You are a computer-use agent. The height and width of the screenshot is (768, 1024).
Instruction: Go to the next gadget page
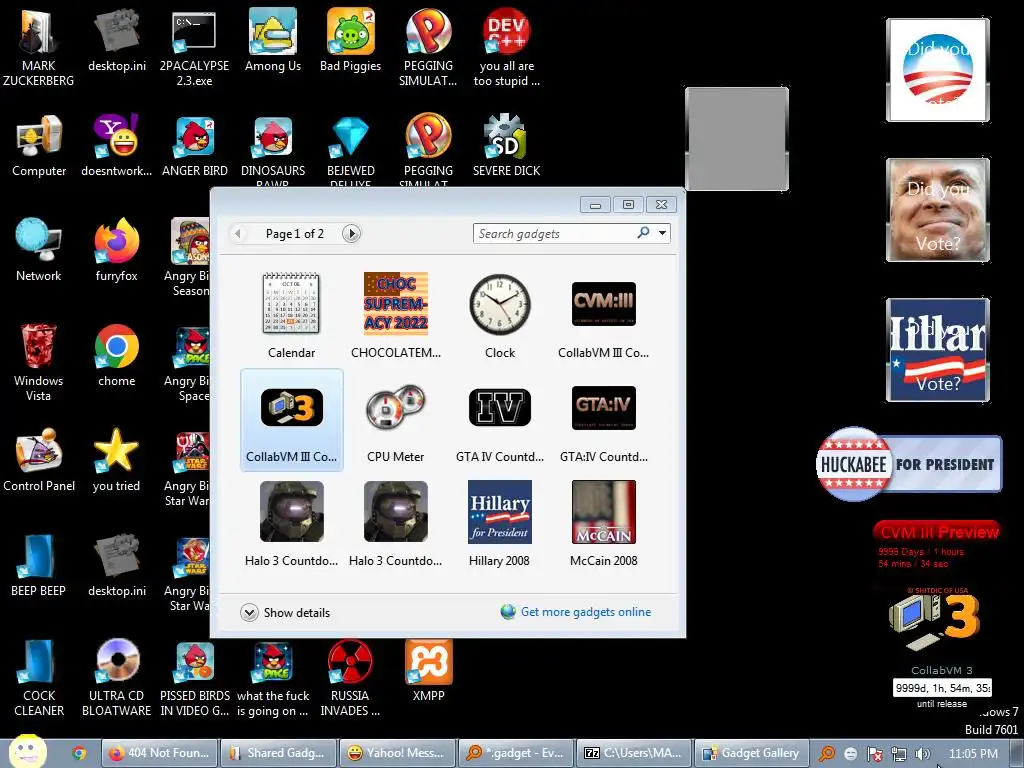(x=351, y=234)
